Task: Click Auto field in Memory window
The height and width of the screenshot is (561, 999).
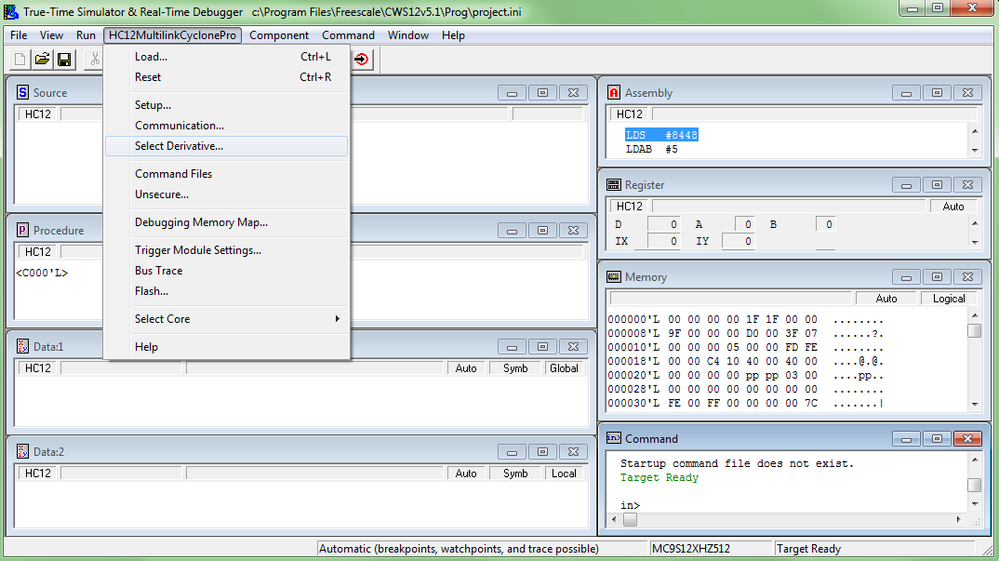Action: [x=886, y=299]
